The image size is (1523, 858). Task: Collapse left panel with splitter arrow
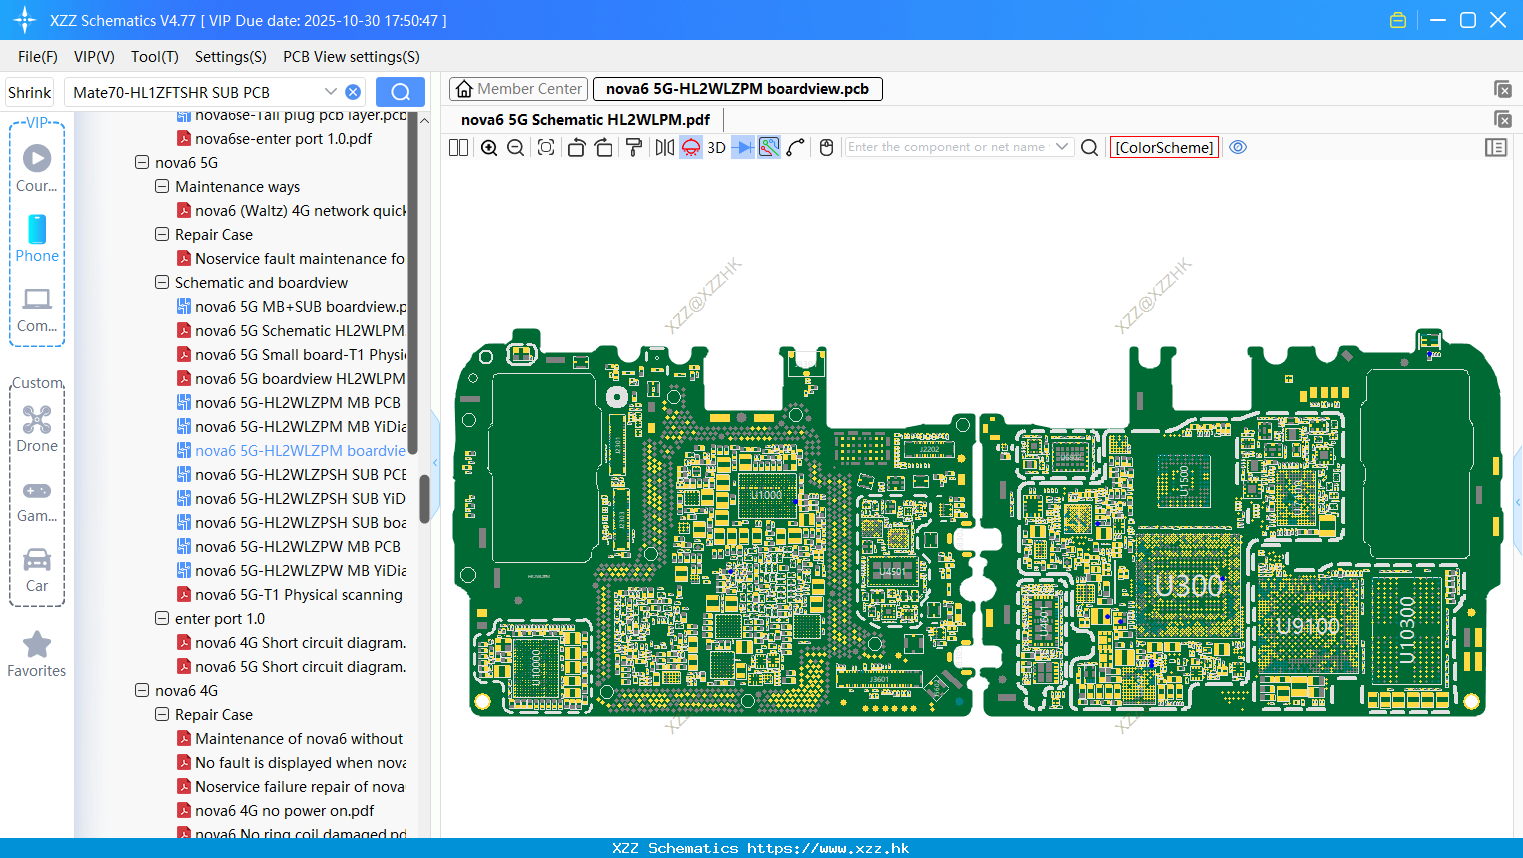coord(435,462)
